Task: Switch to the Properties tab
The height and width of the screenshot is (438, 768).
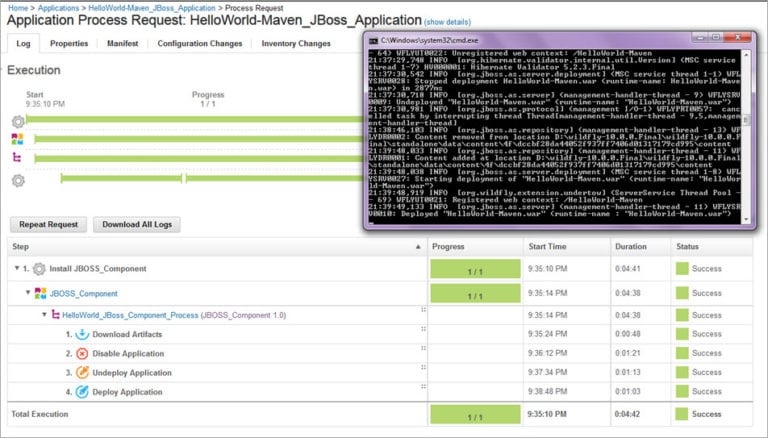Action: [x=69, y=44]
